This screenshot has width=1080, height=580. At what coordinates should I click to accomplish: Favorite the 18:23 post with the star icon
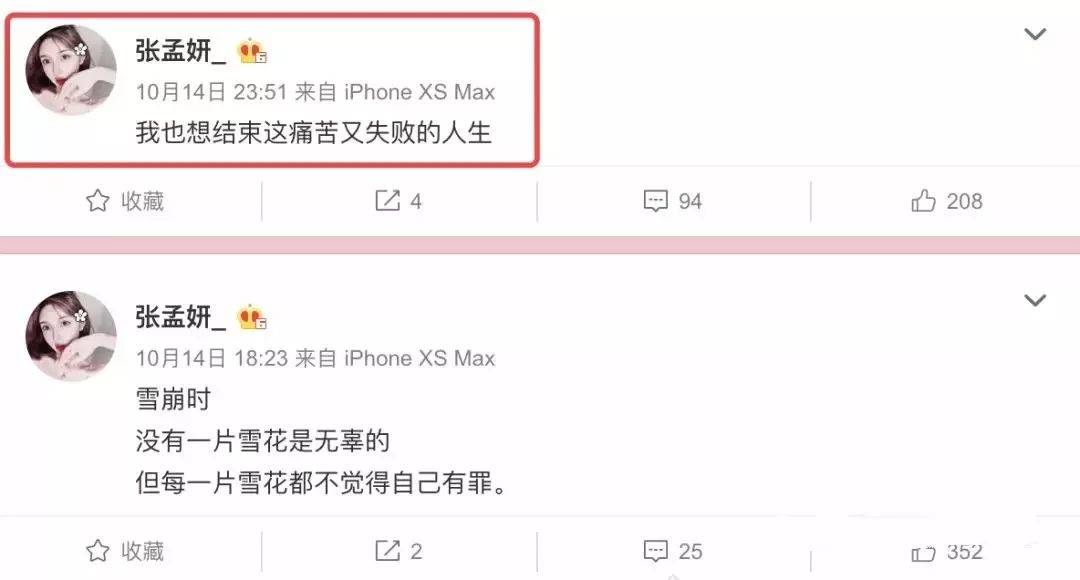[x=125, y=551]
